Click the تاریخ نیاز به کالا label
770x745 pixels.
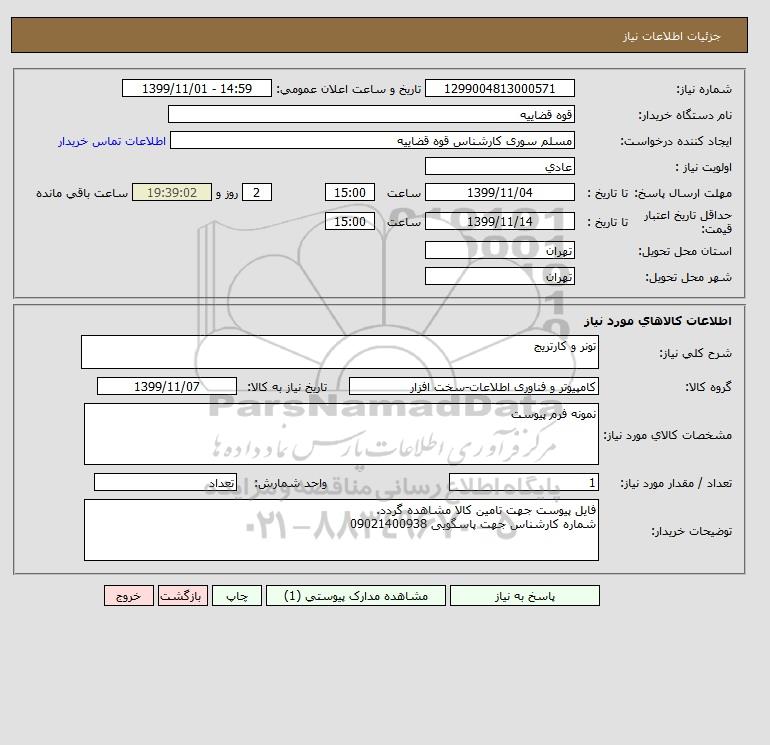point(287,387)
